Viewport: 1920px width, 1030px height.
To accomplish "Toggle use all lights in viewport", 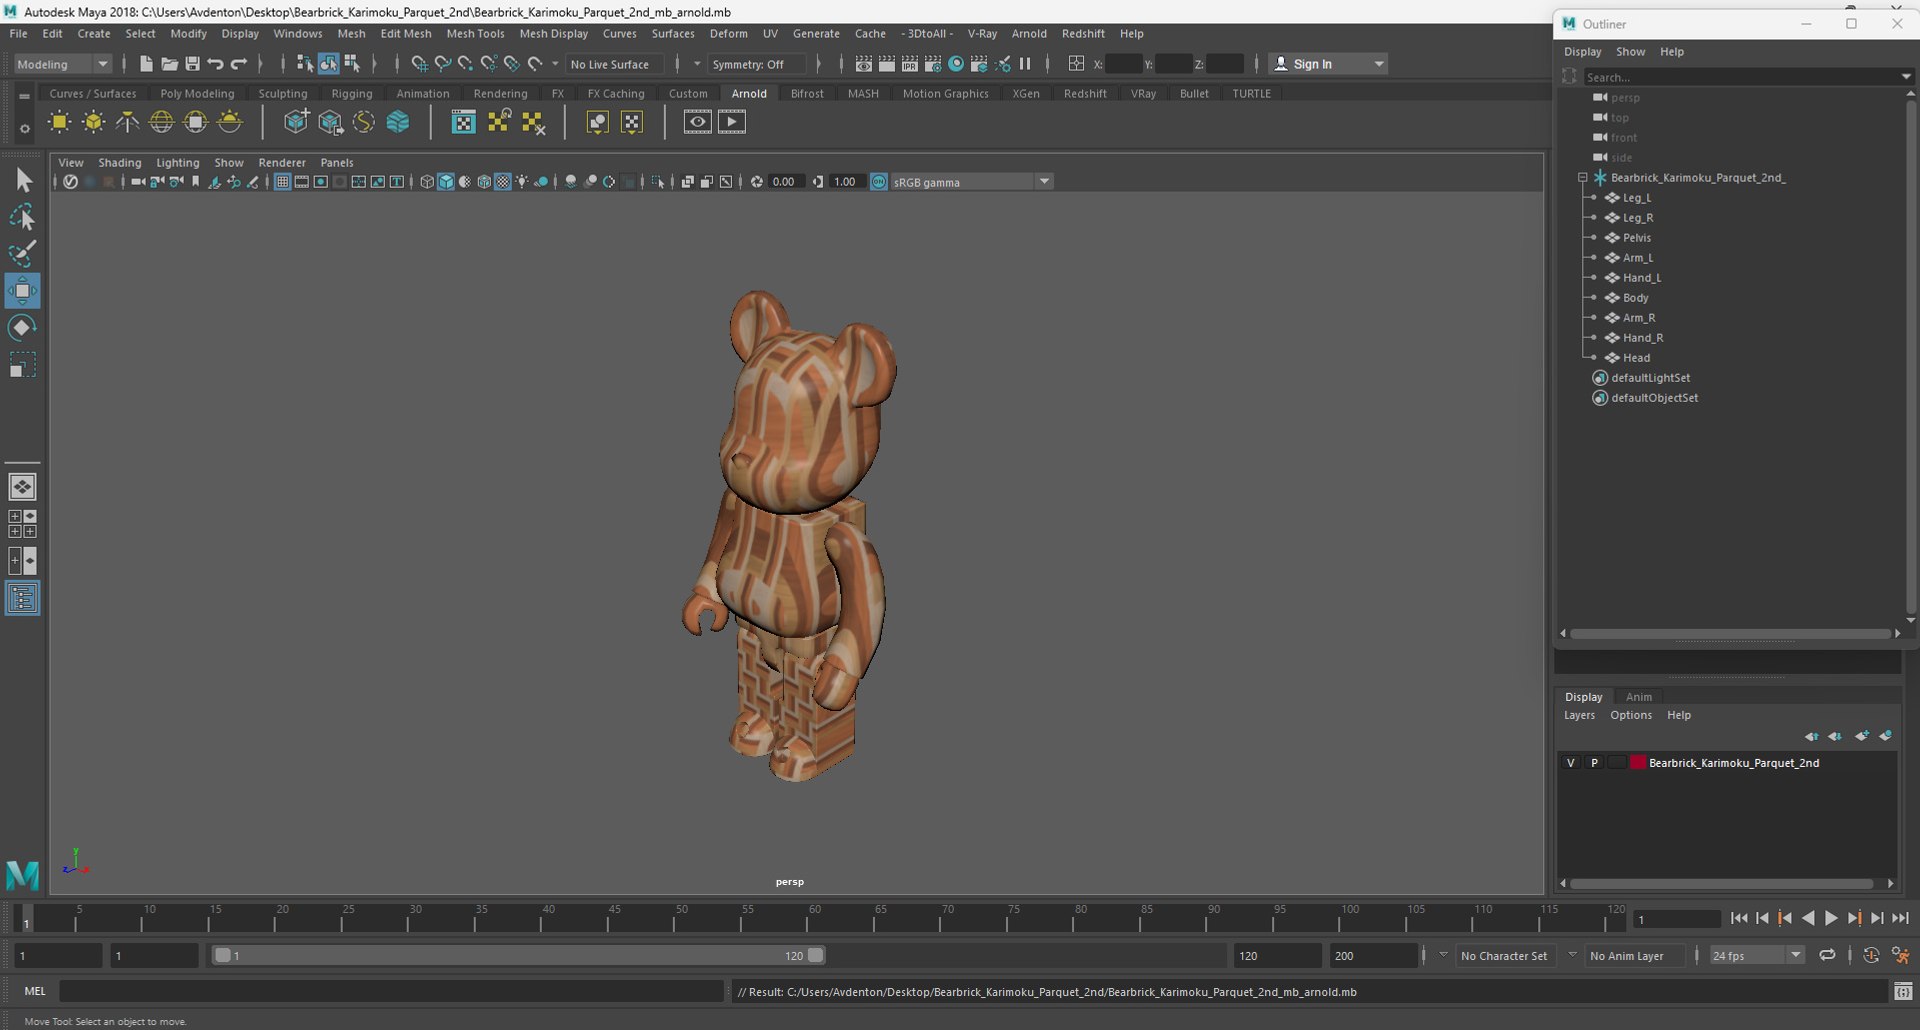I will (522, 182).
